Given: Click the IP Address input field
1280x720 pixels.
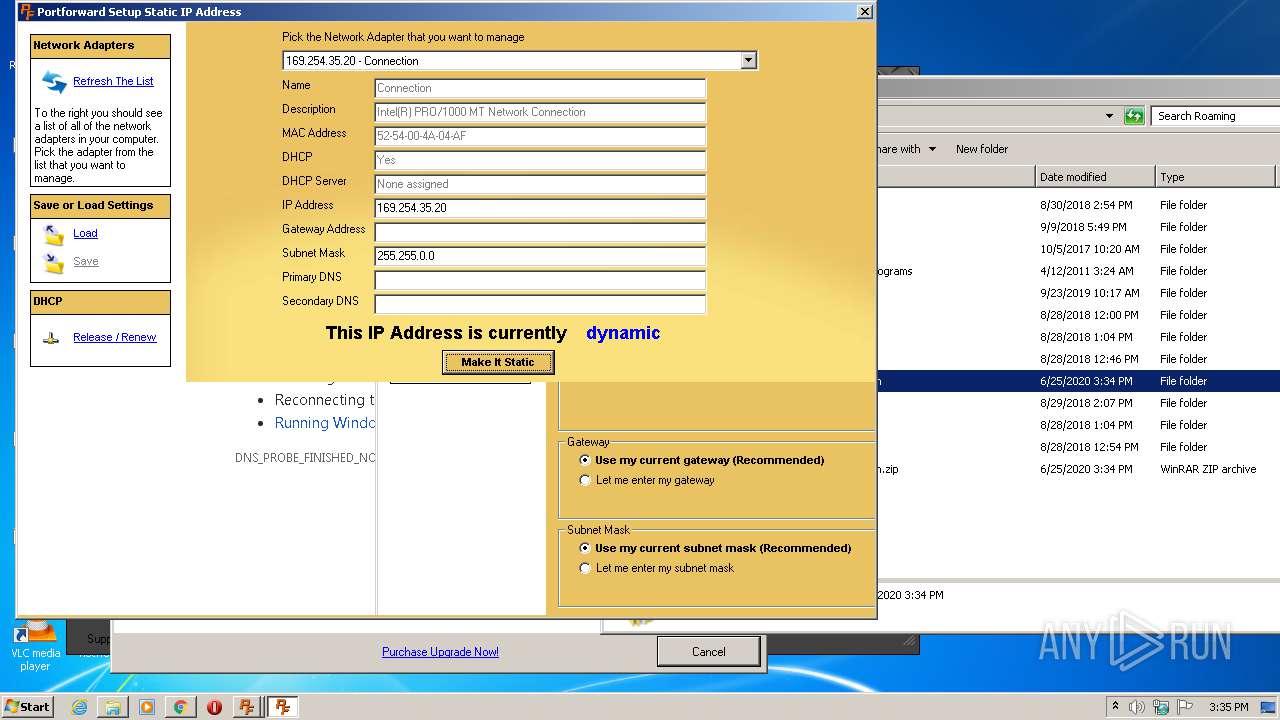Looking at the screenshot, I should [540, 208].
